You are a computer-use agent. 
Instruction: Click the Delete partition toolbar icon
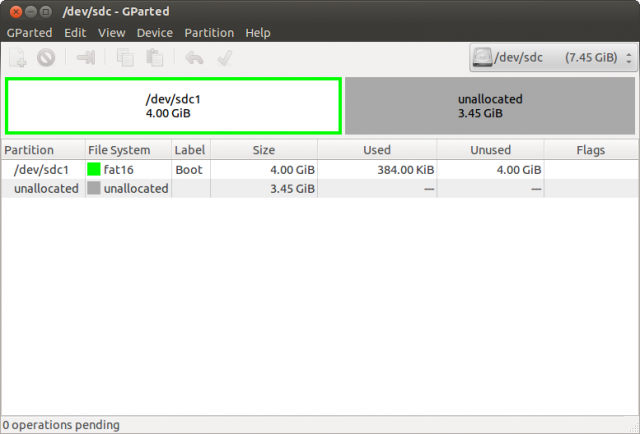46,58
